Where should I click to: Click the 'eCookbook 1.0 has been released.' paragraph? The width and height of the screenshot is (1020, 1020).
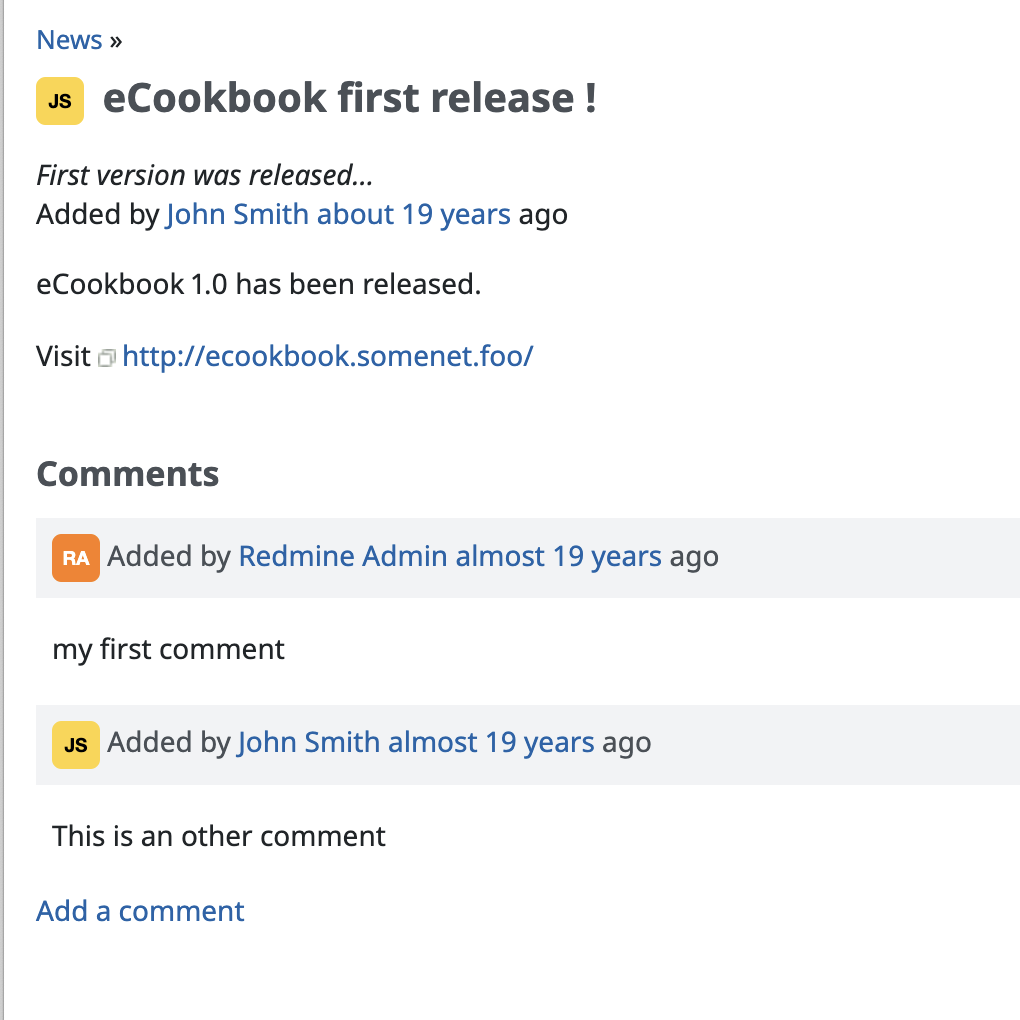coord(258,285)
